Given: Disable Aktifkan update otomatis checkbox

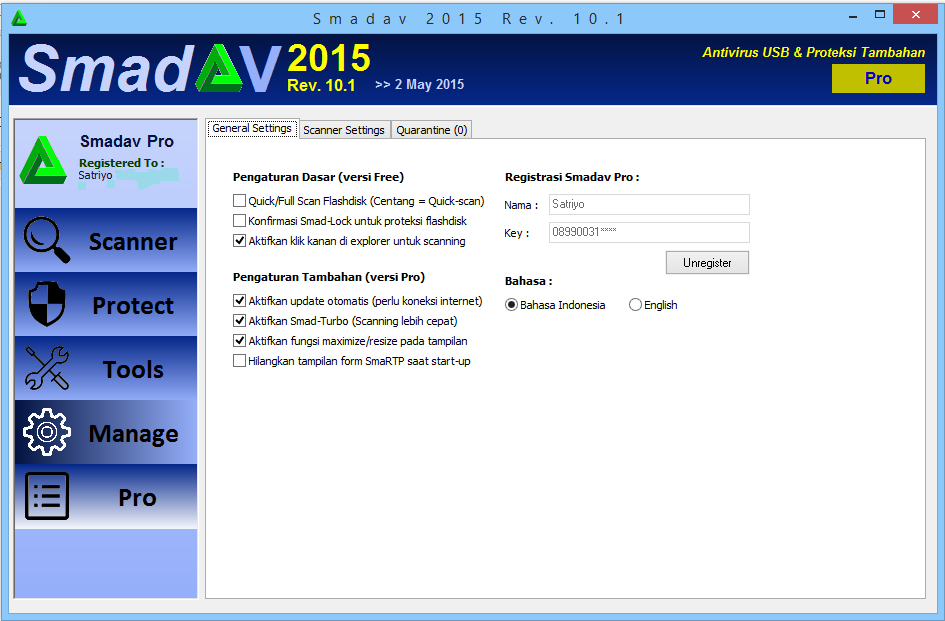Looking at the screenshot, I should tap(239, 301).
